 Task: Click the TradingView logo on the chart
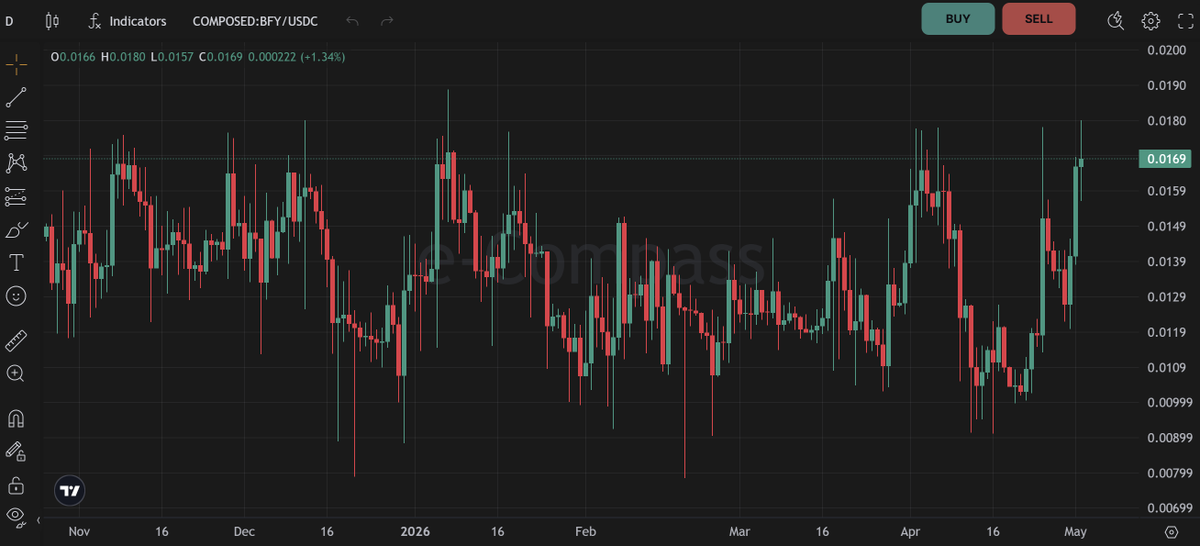[x=70, y=491]
